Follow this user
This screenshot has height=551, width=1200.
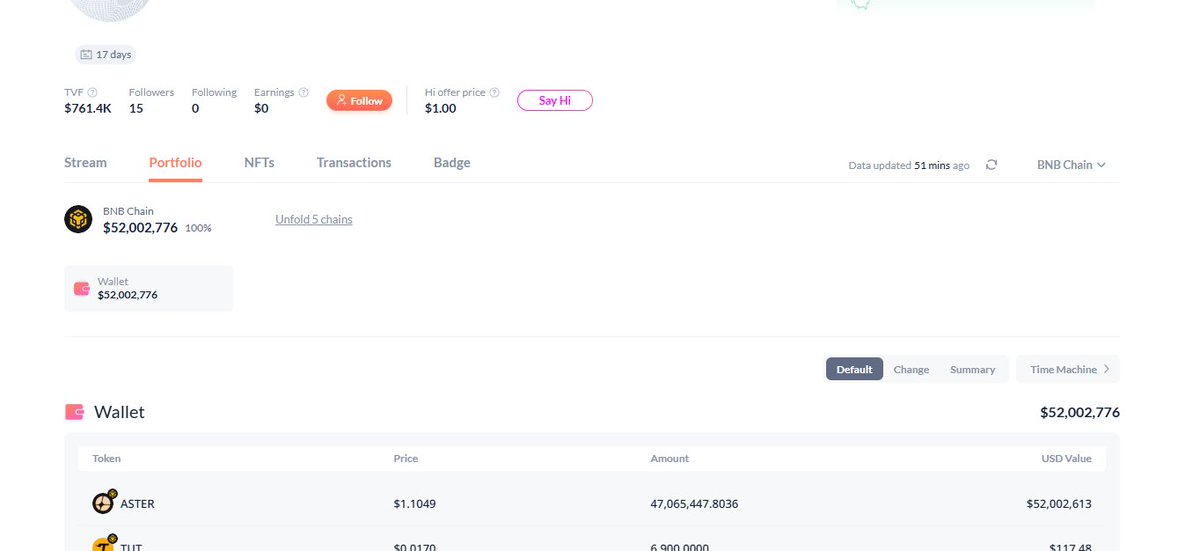tap(359, 100)
